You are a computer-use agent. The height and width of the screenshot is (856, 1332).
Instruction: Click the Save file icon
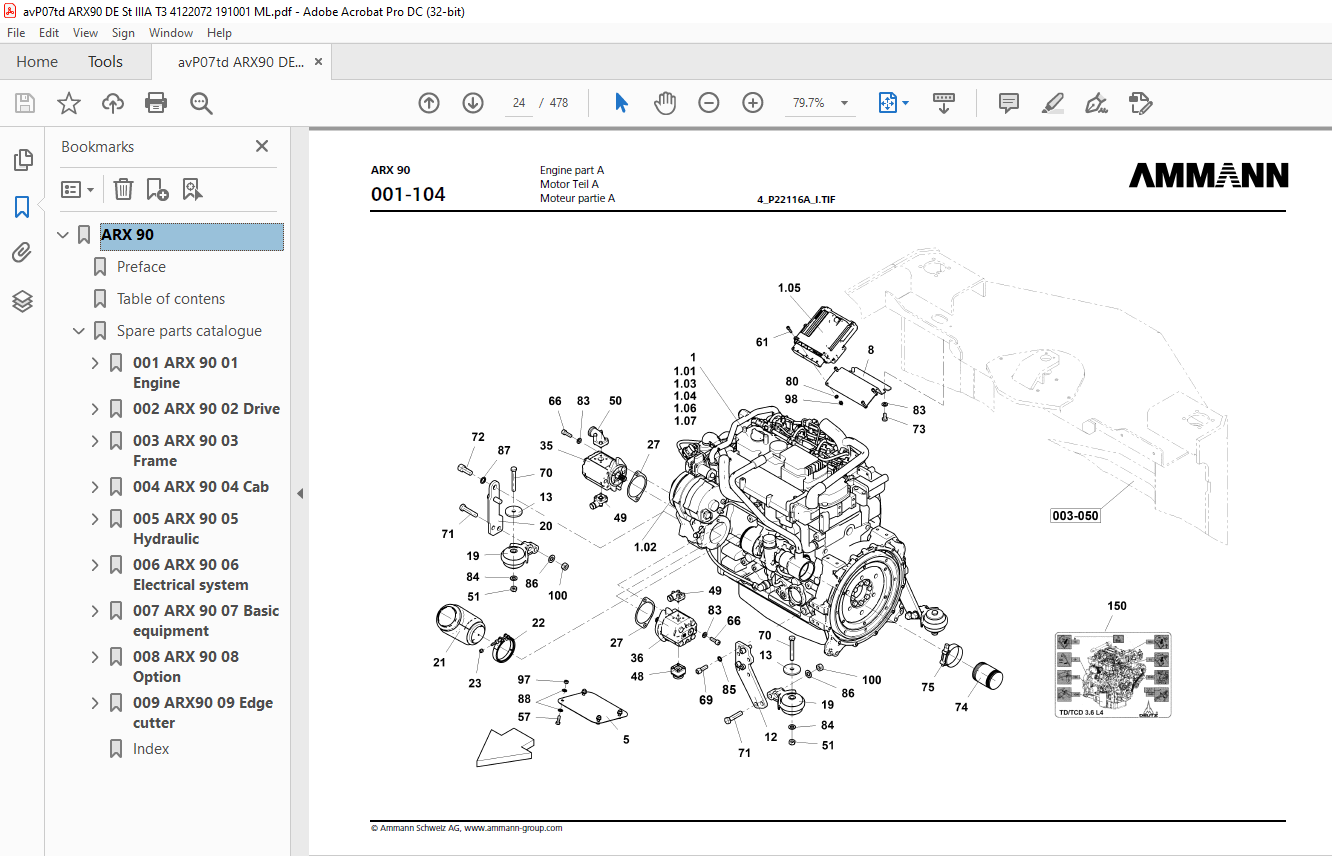25,103
